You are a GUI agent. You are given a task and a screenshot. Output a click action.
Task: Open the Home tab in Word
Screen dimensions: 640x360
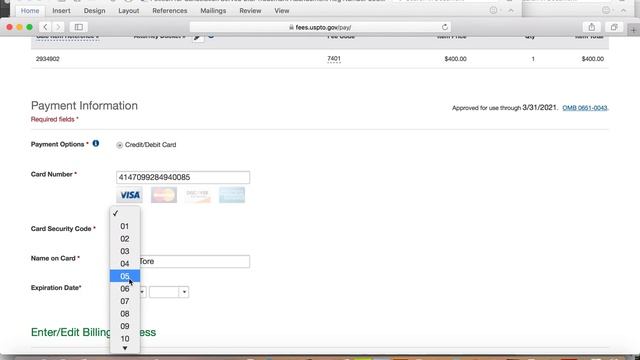tap(30, 11)
